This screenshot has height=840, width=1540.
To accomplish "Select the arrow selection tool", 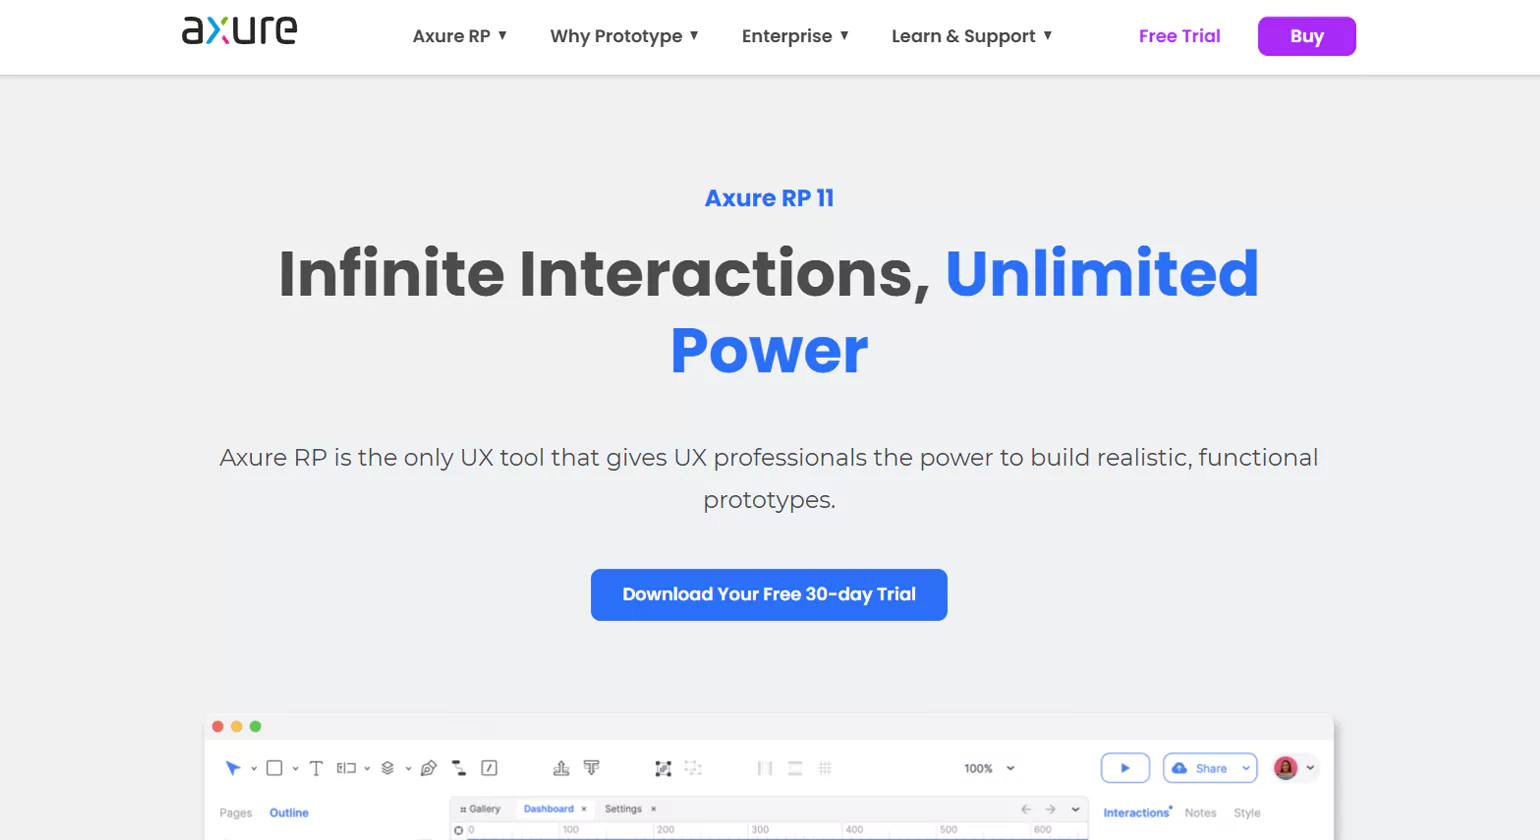I will (x=232, y=767).
